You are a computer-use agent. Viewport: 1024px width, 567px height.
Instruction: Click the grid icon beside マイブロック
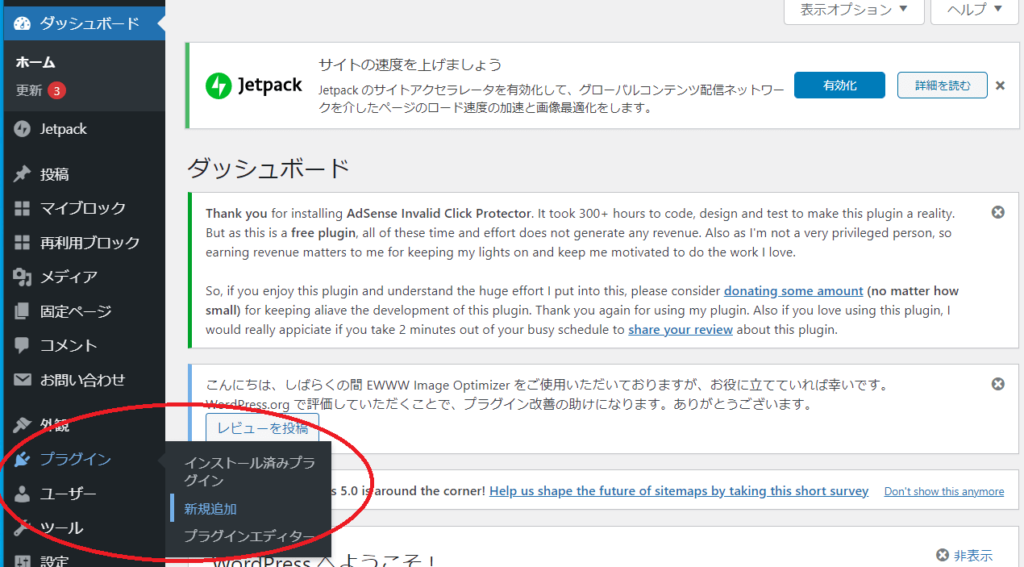pyautogui.click(x=22, y=208)
